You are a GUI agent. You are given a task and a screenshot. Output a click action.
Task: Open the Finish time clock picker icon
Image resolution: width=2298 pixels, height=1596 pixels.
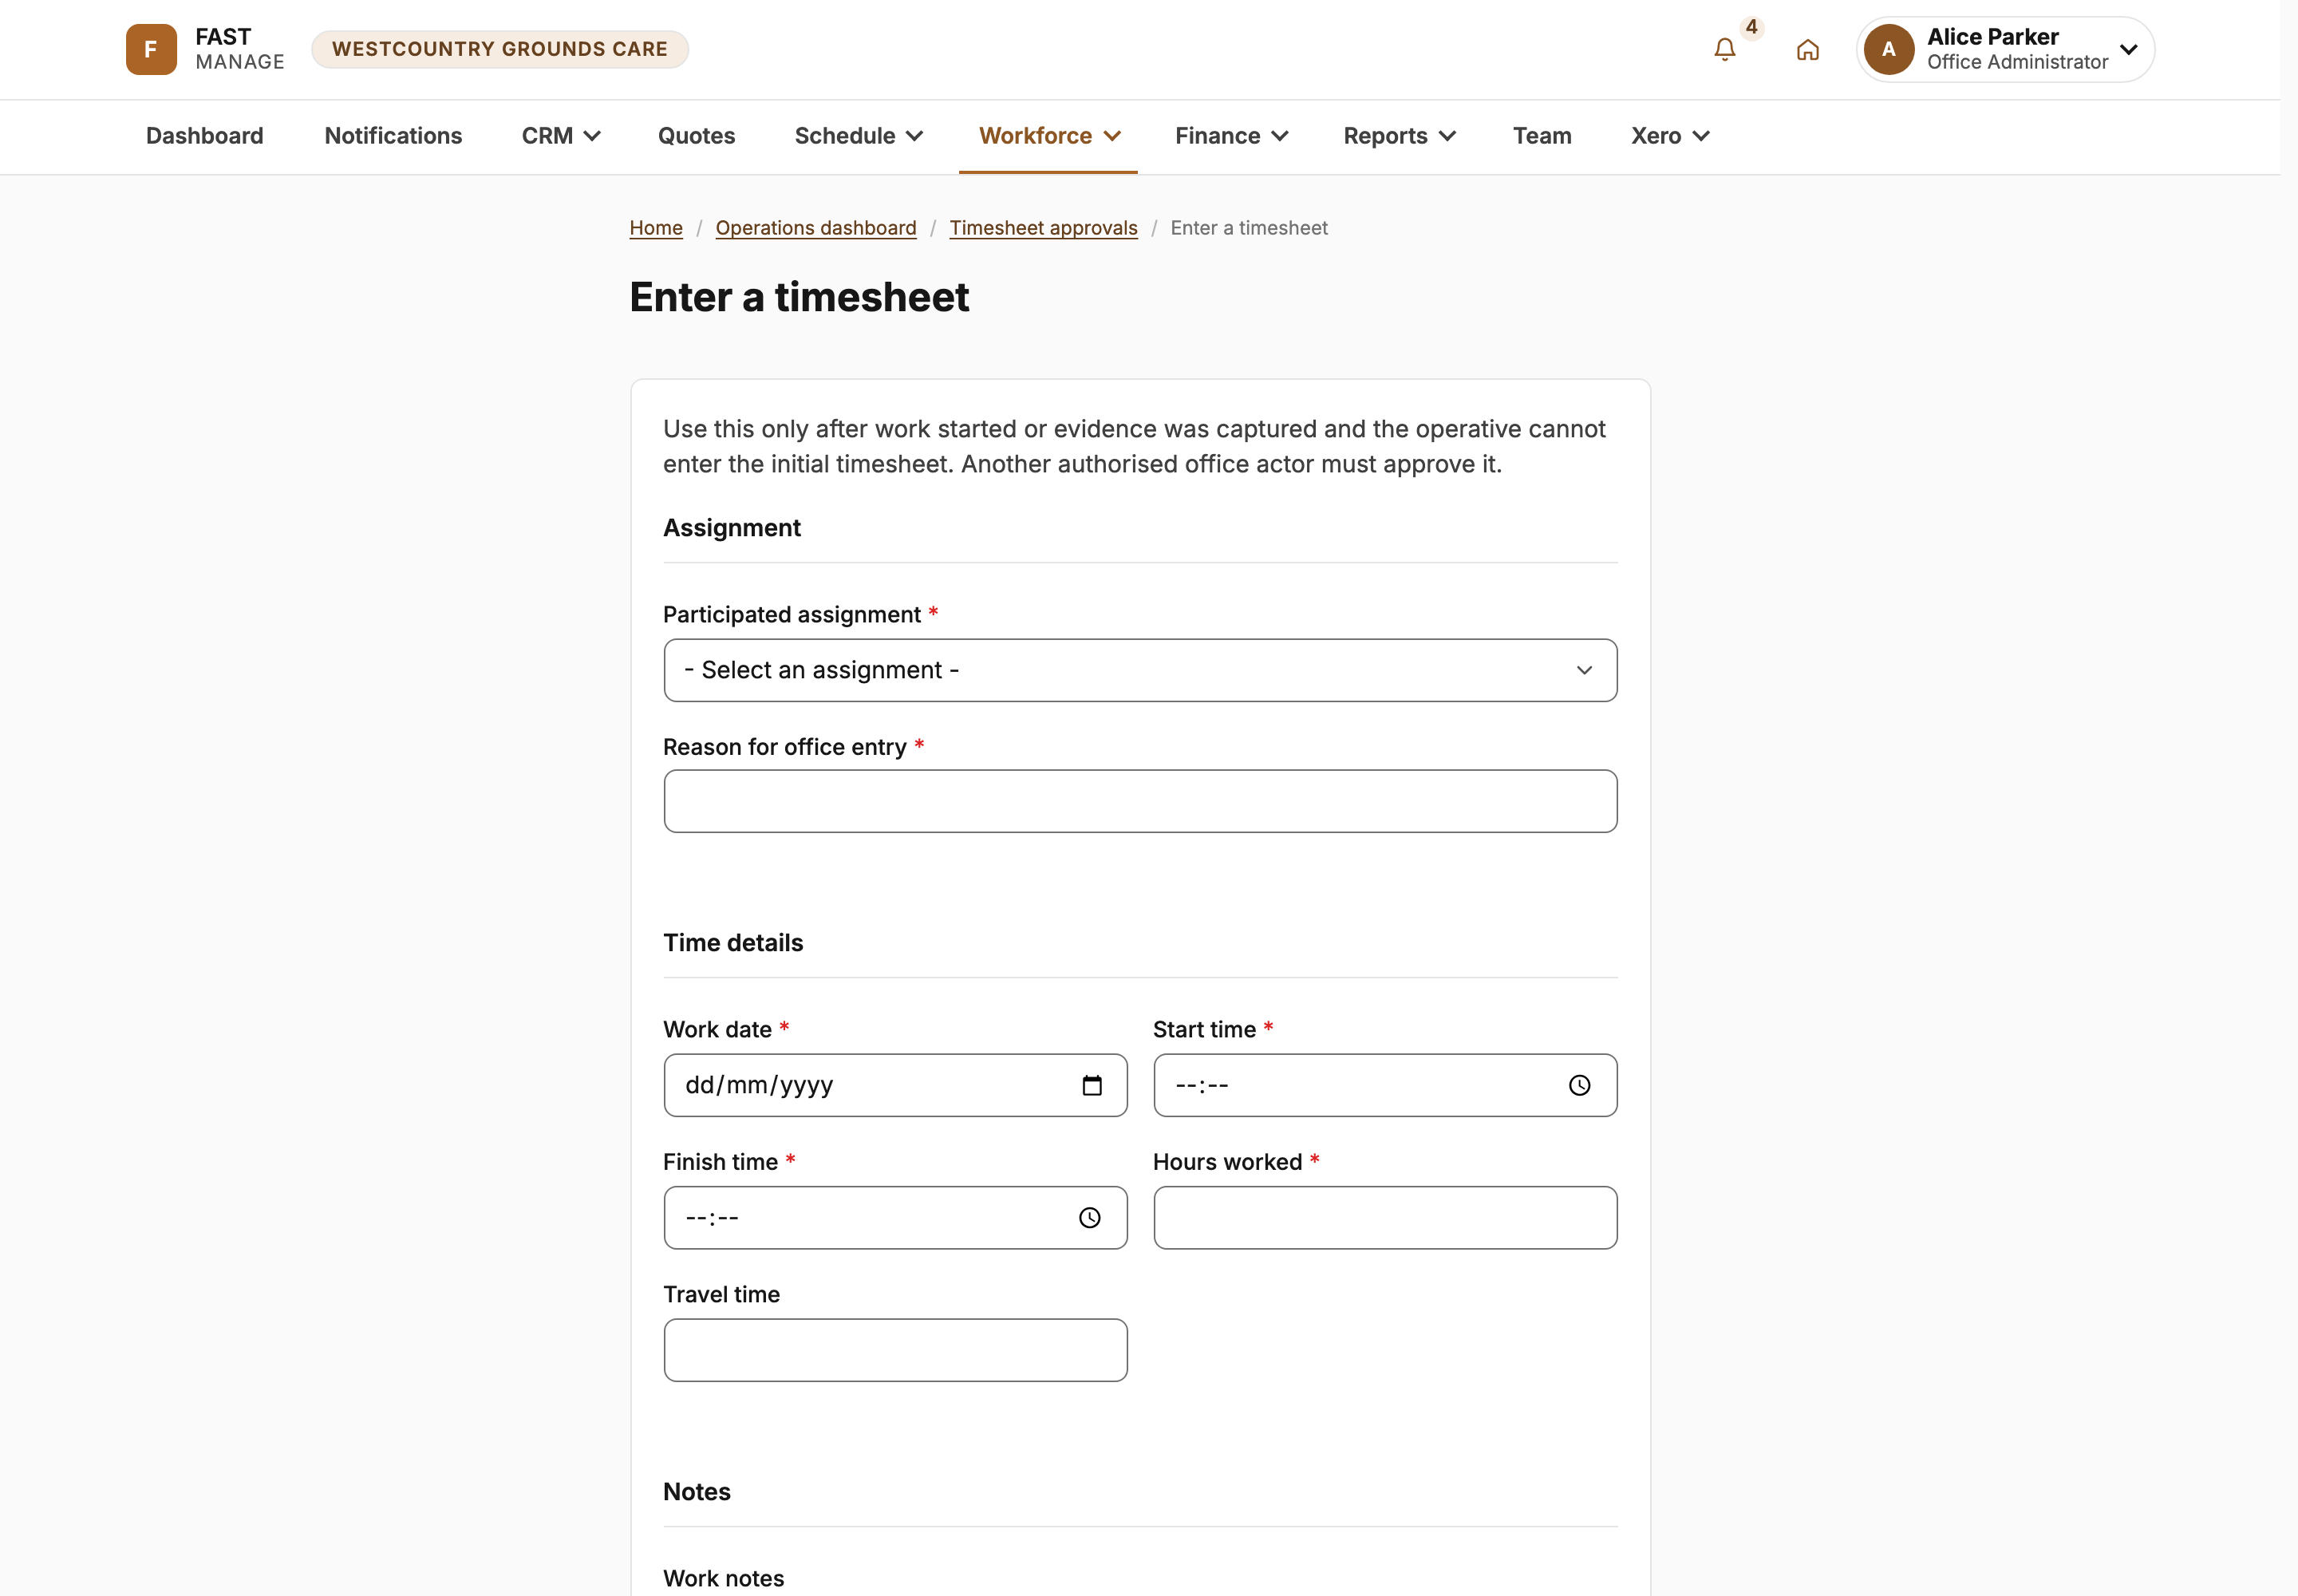pos(1089,1217)
